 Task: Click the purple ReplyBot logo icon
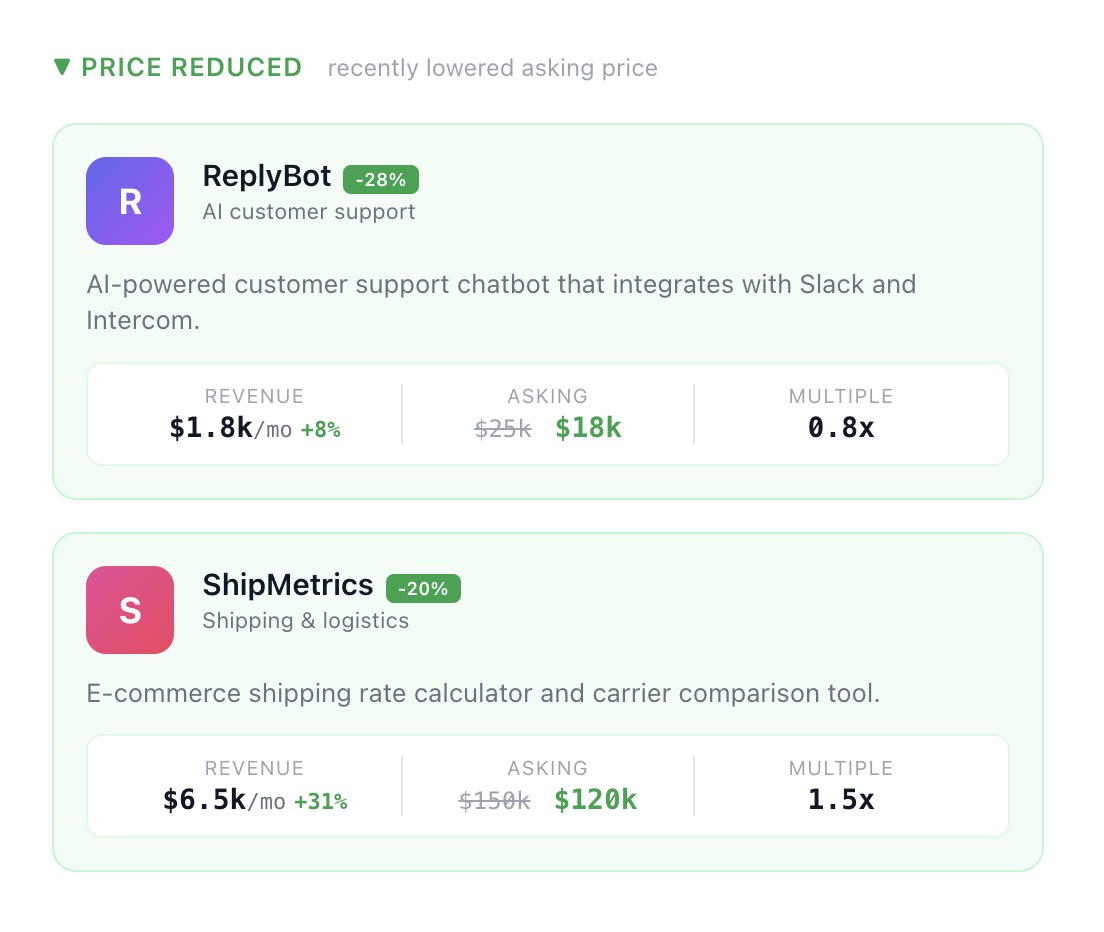click(x=130, y=201)
